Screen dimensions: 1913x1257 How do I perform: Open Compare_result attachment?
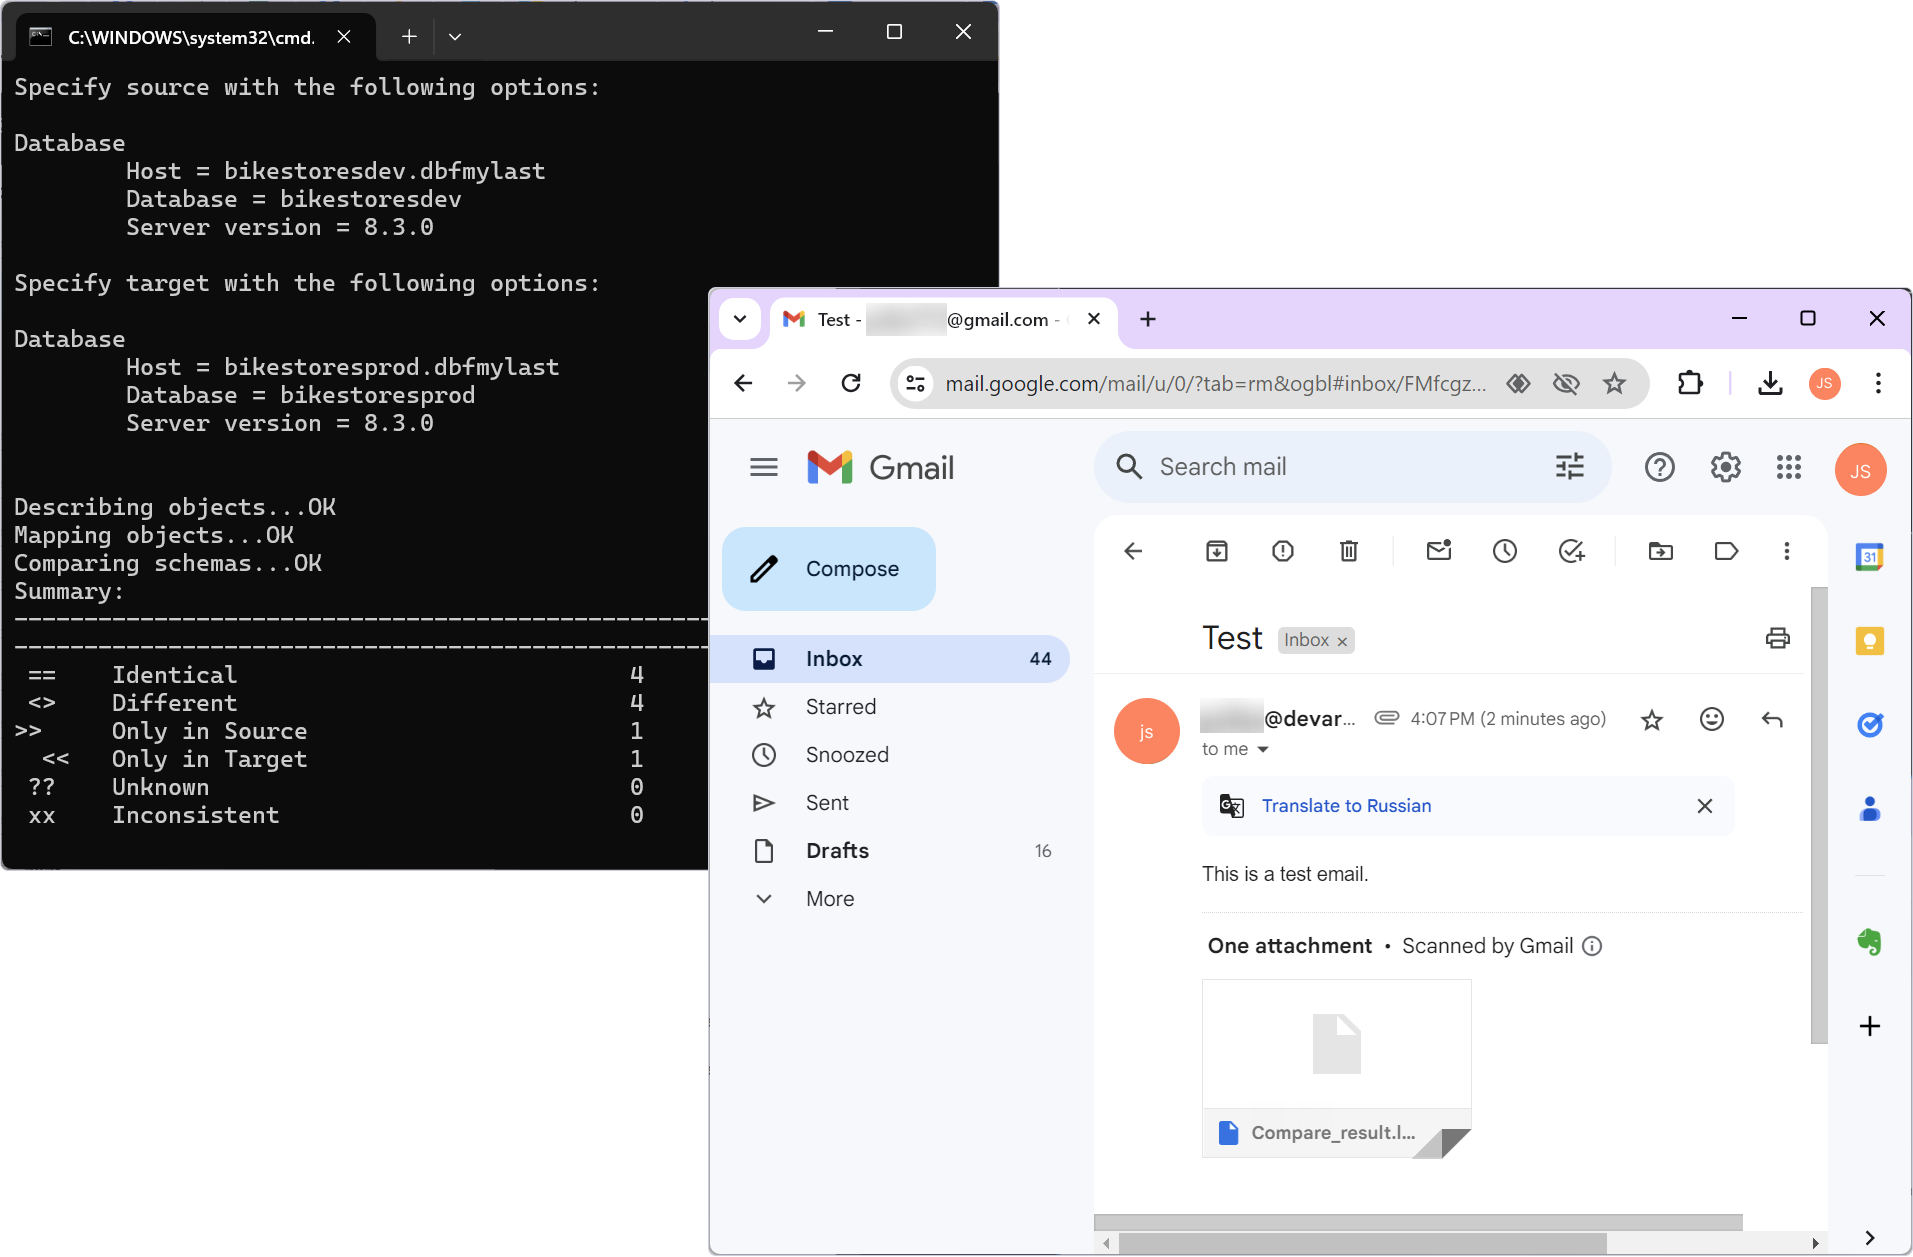point(1337,1069)
